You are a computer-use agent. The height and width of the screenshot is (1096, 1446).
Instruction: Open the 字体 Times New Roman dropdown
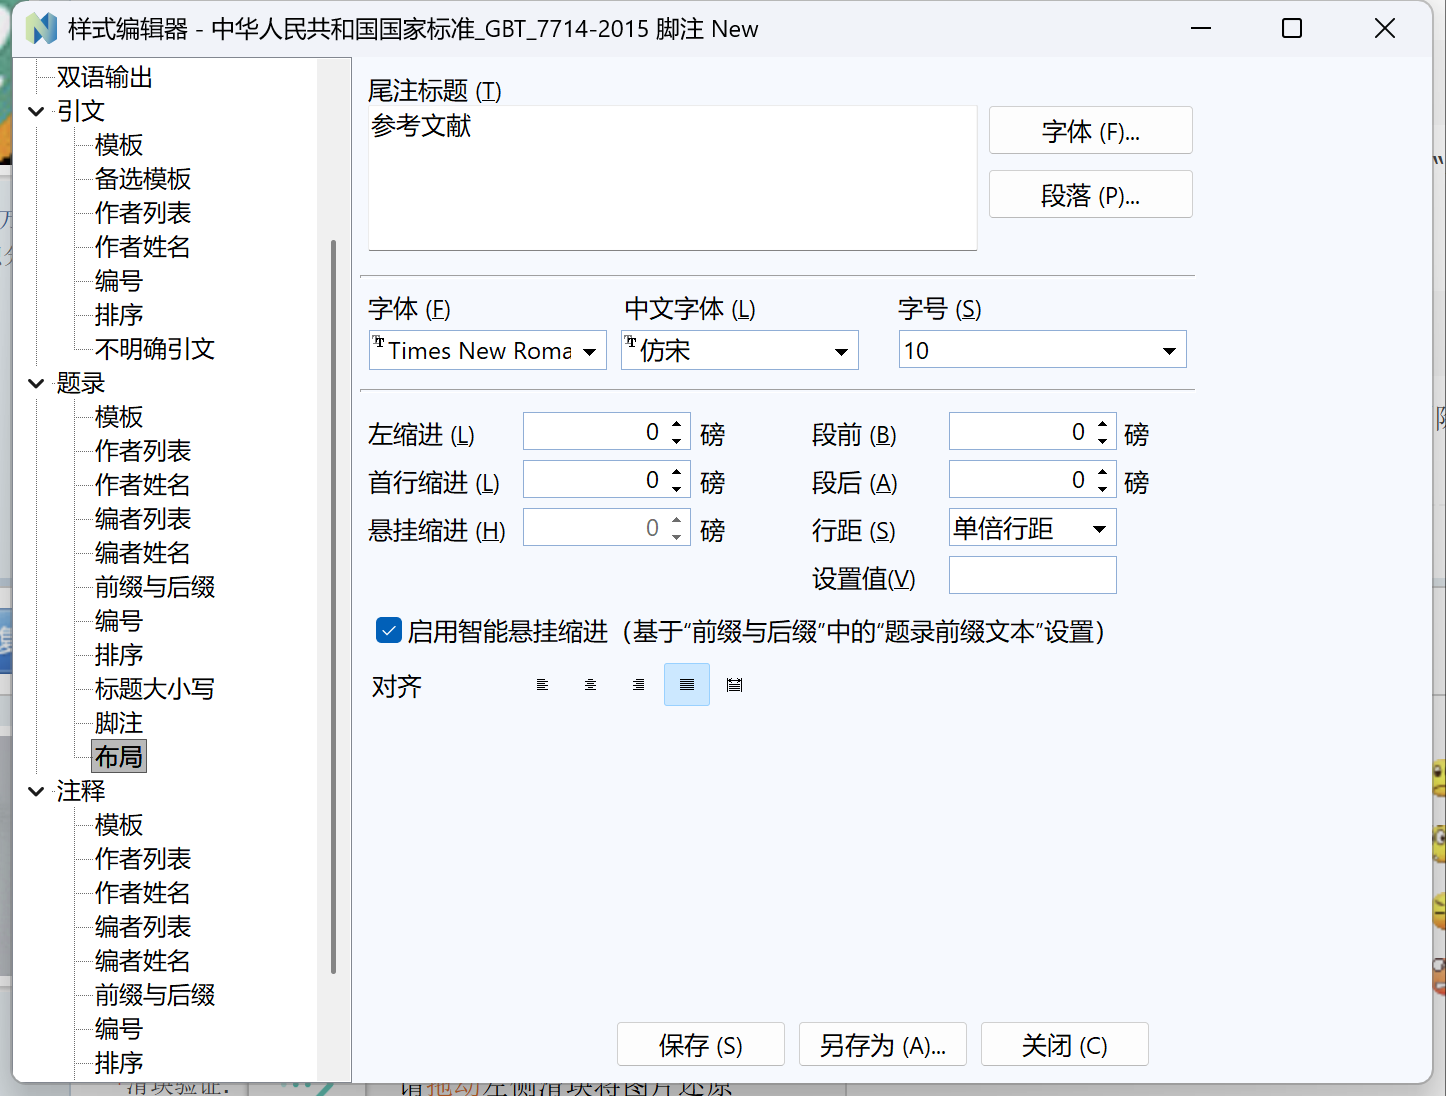coord(589,351)
